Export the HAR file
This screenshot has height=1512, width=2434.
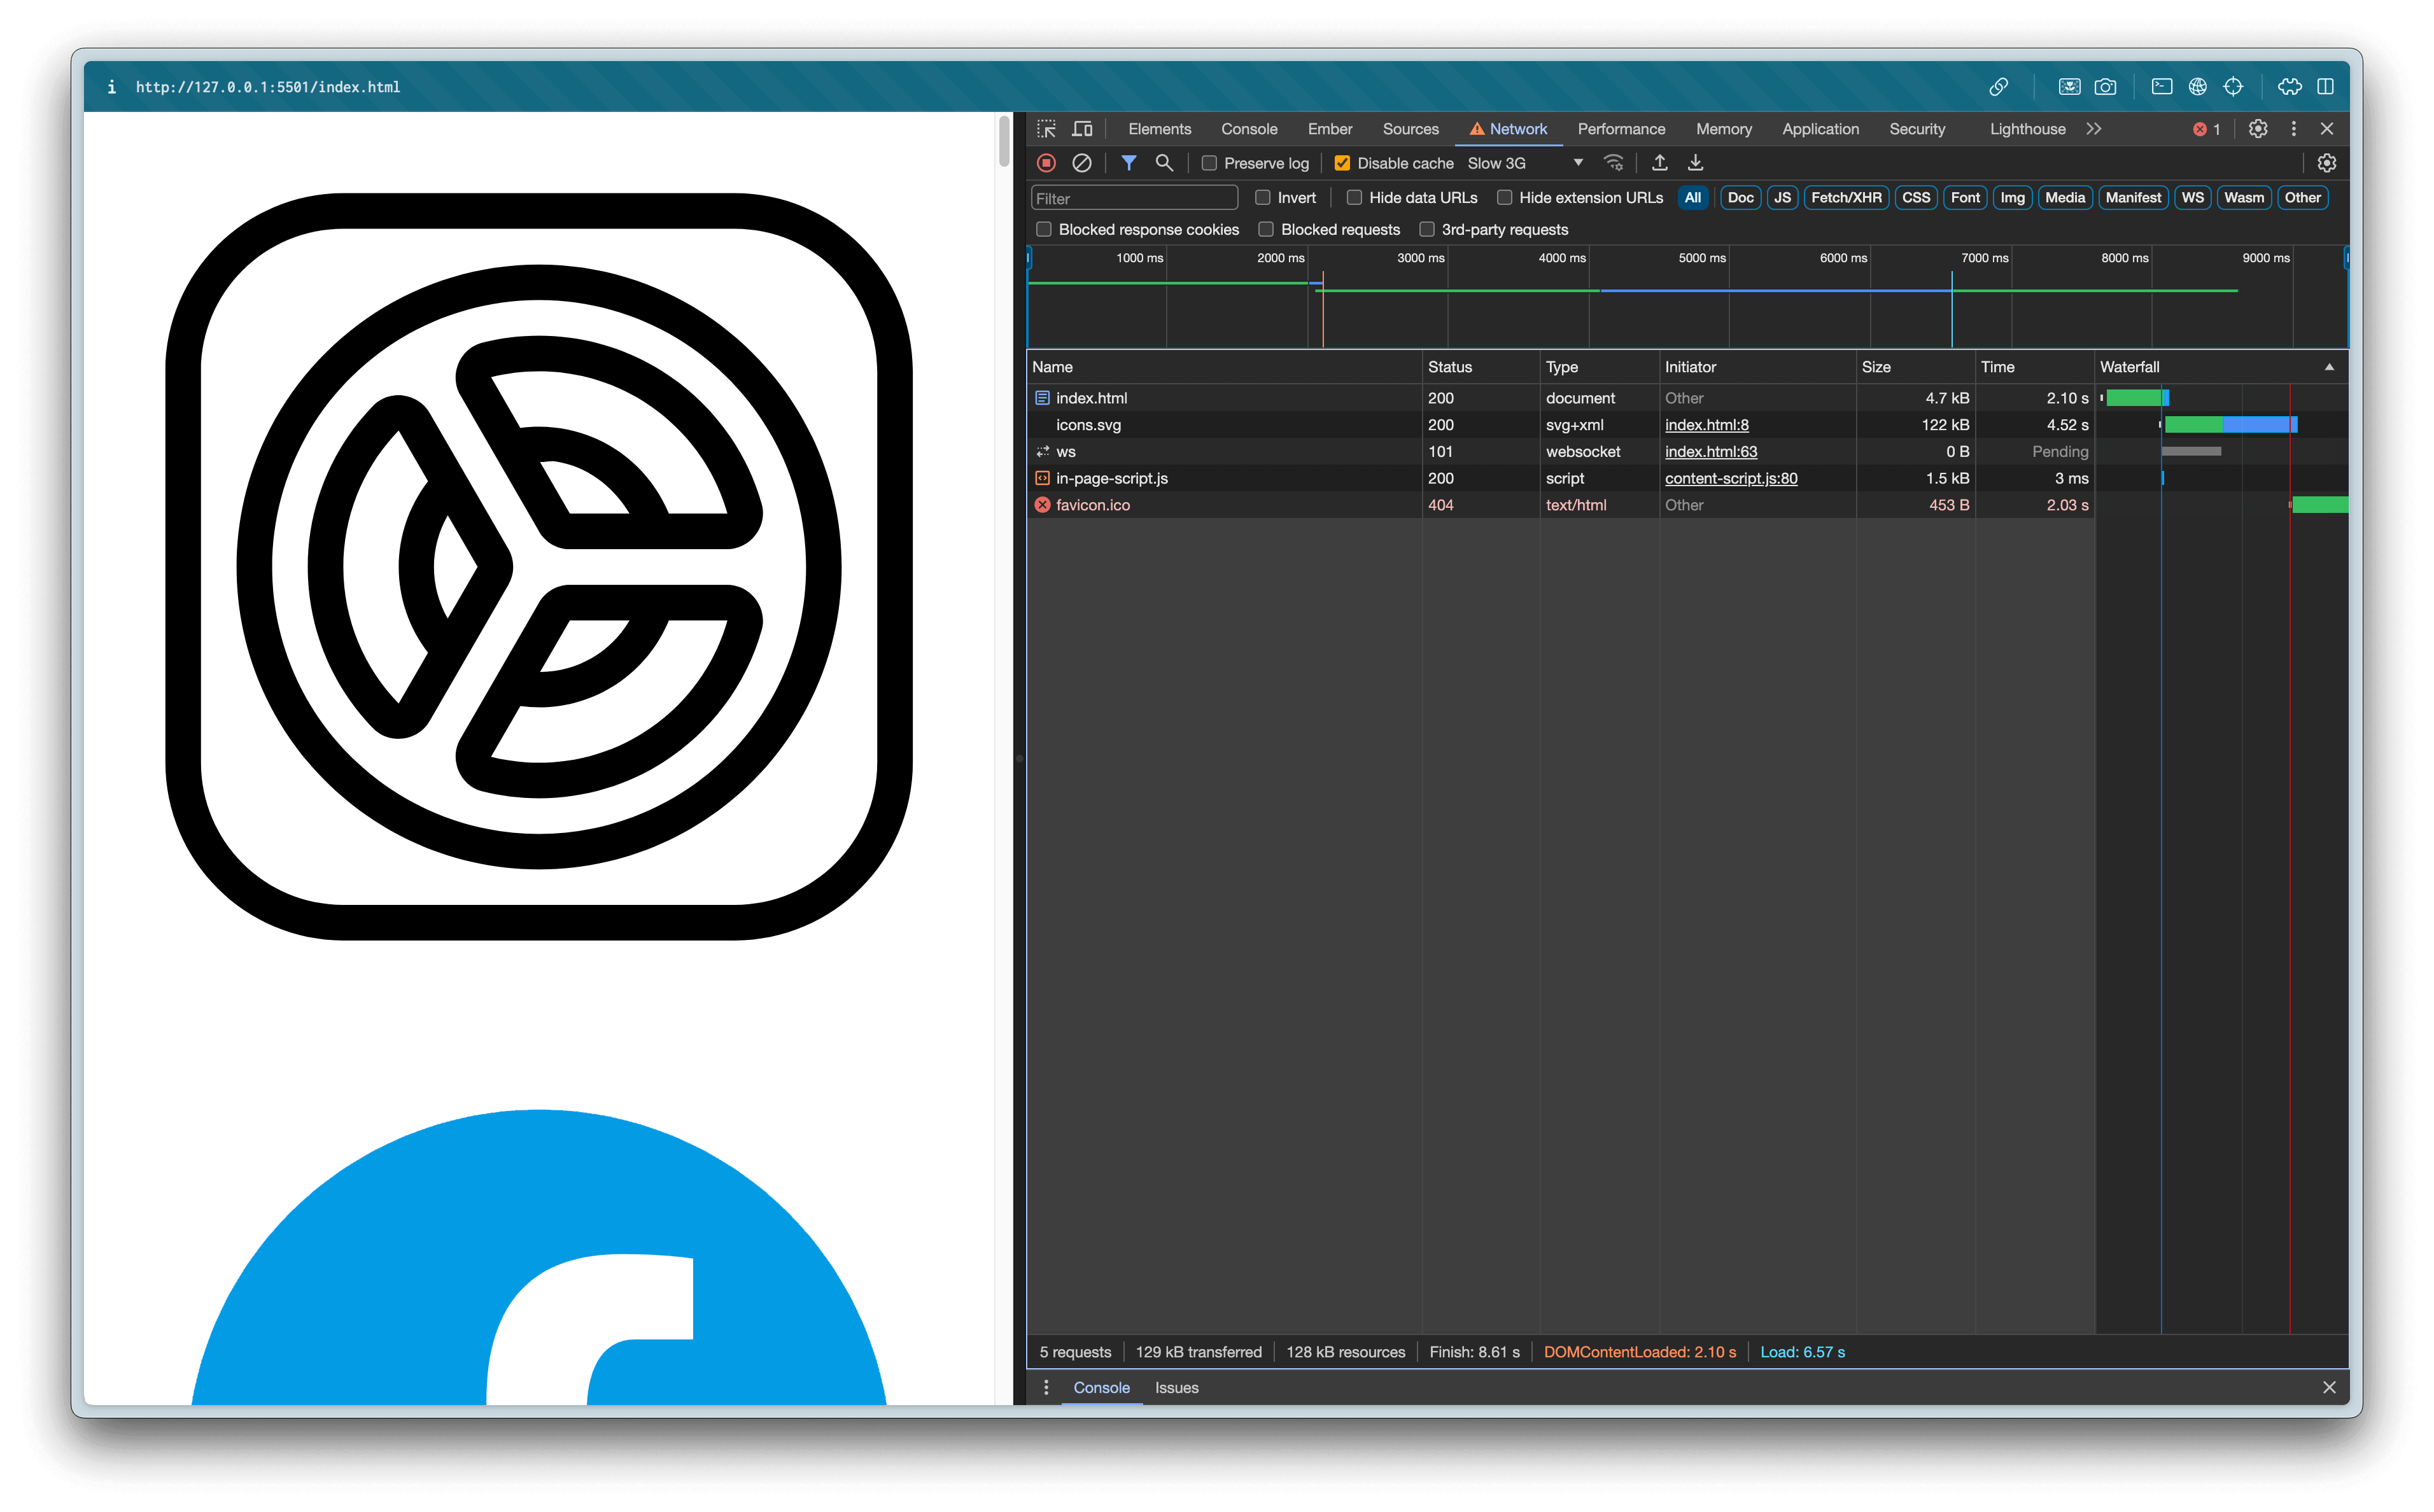click(1695, 162)
